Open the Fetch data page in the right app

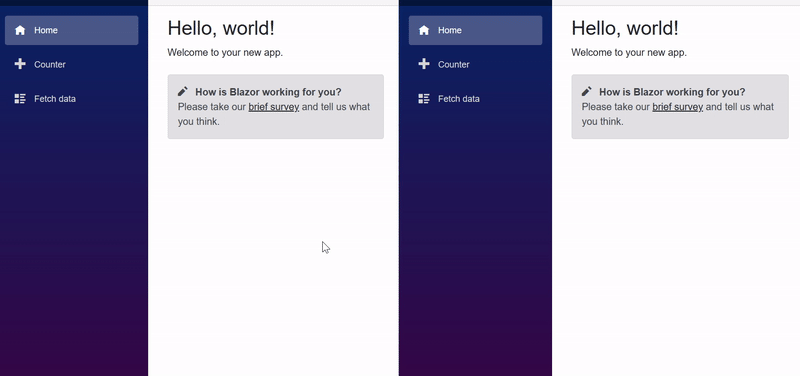point(476,98)
